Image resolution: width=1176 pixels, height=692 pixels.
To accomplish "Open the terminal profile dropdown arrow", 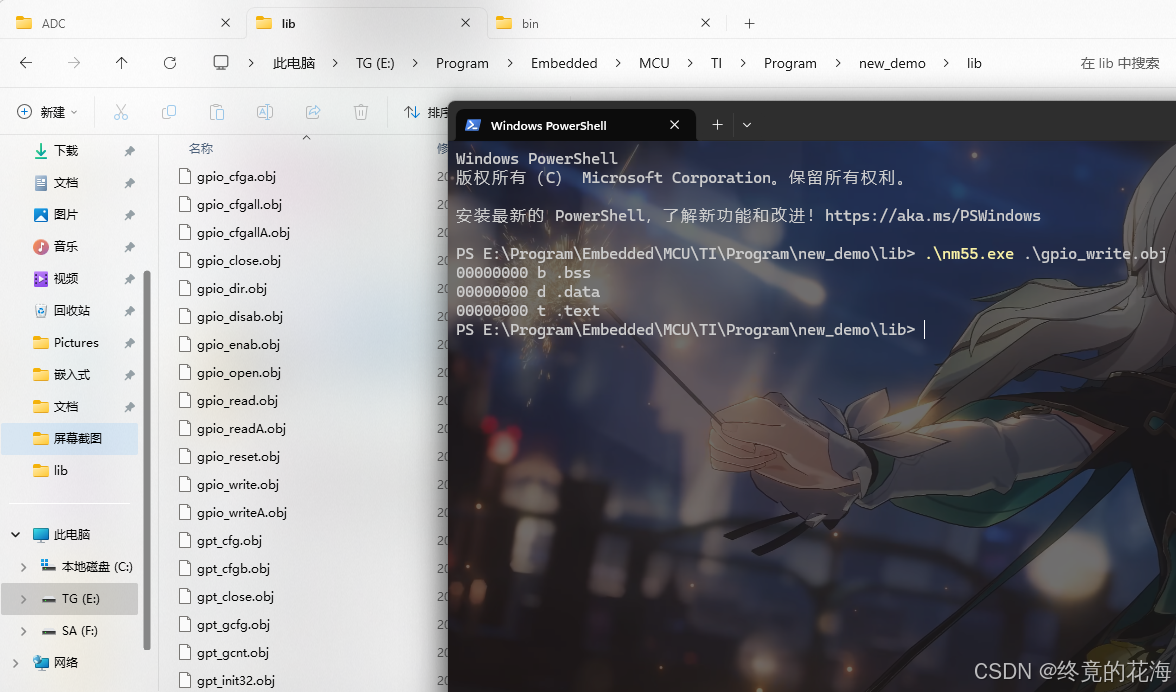I will click(x=747, y=125).
